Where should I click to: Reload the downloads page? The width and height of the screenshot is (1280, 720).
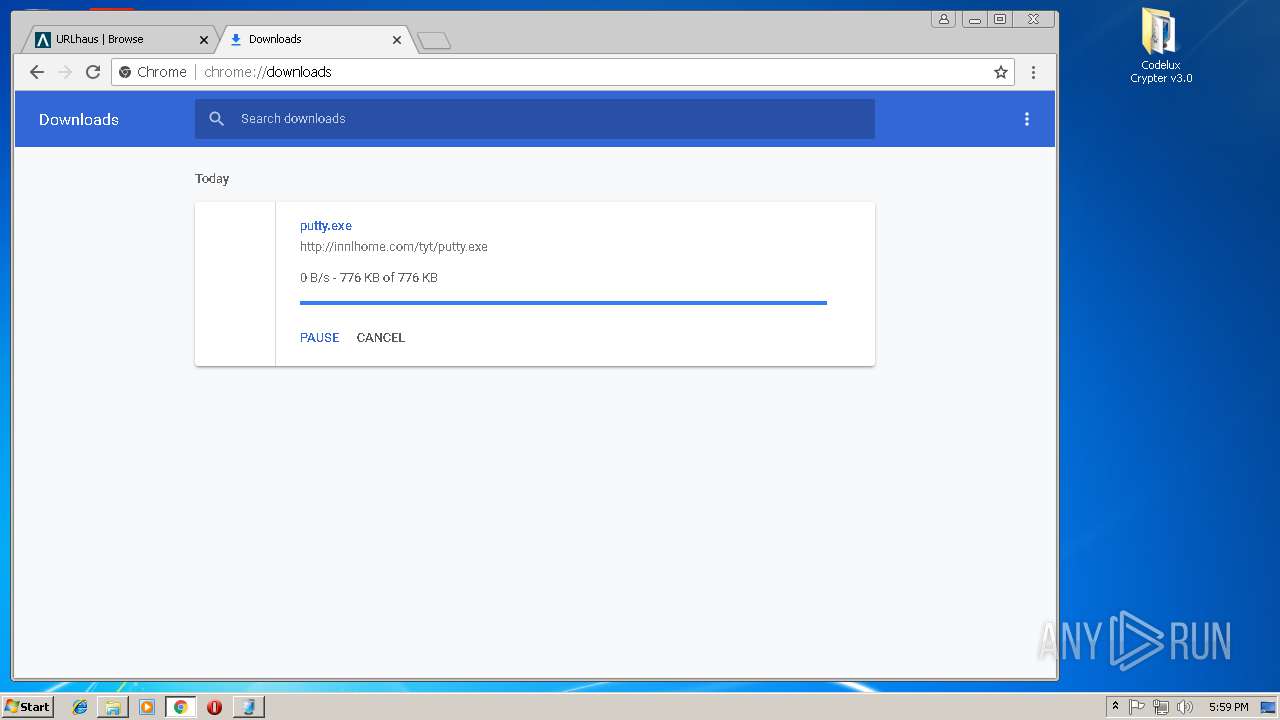(x=93, y=72)
